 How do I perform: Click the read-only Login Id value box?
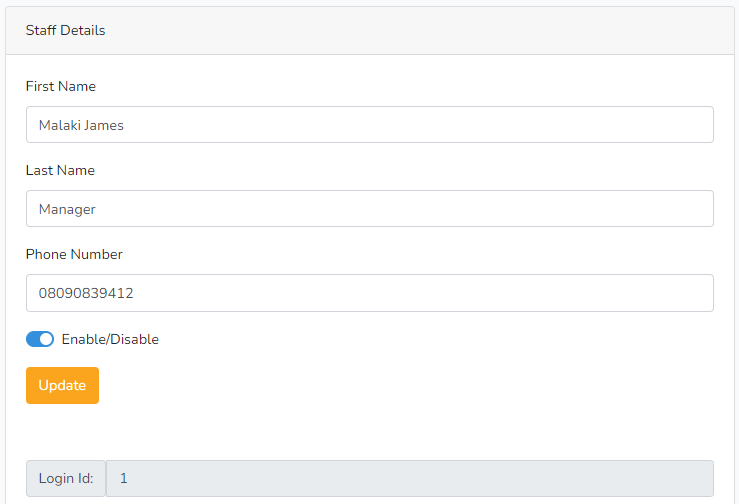tap(409, 478)
